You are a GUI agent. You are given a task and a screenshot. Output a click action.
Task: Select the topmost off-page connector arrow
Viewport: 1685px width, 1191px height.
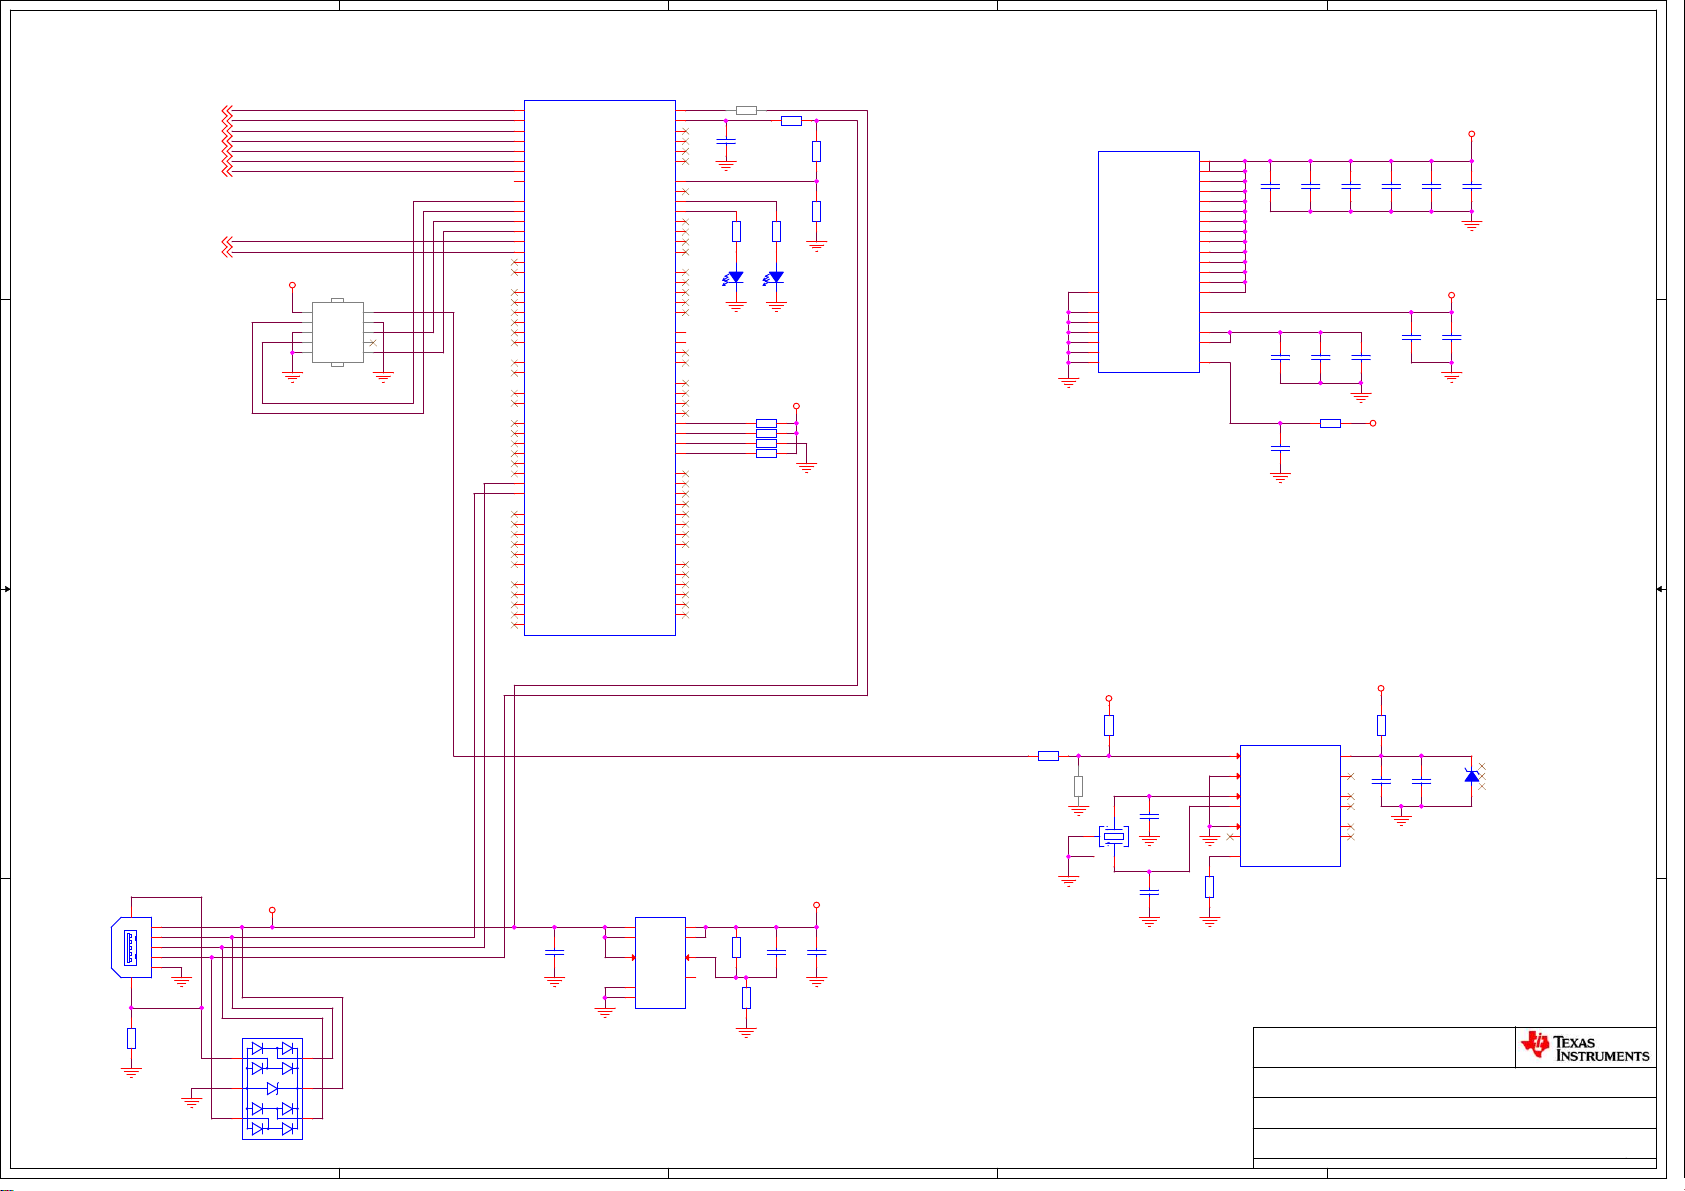[x=227, y=110]
